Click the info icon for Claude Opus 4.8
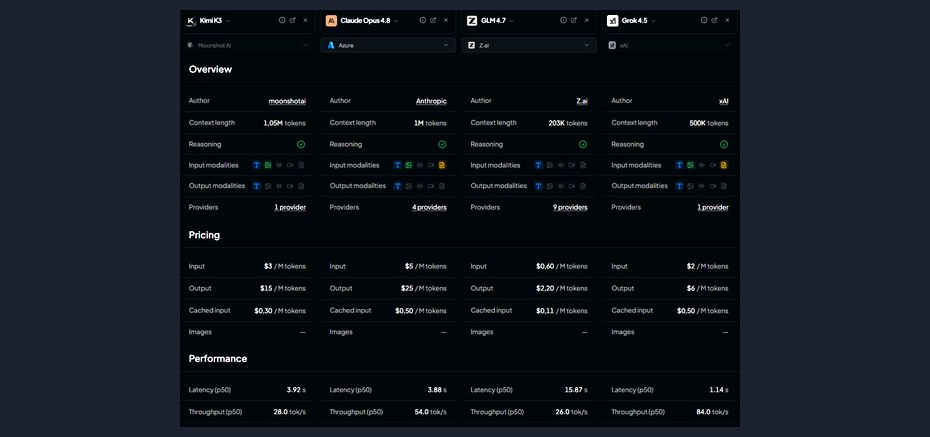Viewport: 930px width, 437px height. point(423,20)
